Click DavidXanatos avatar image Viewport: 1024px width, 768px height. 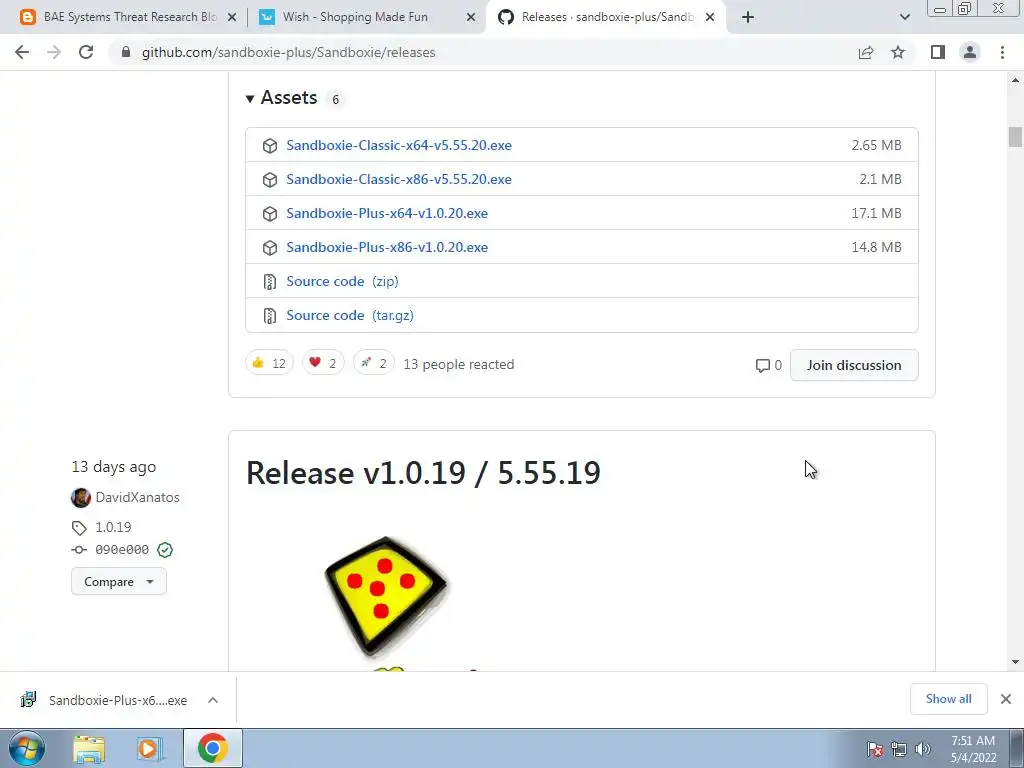81,498
